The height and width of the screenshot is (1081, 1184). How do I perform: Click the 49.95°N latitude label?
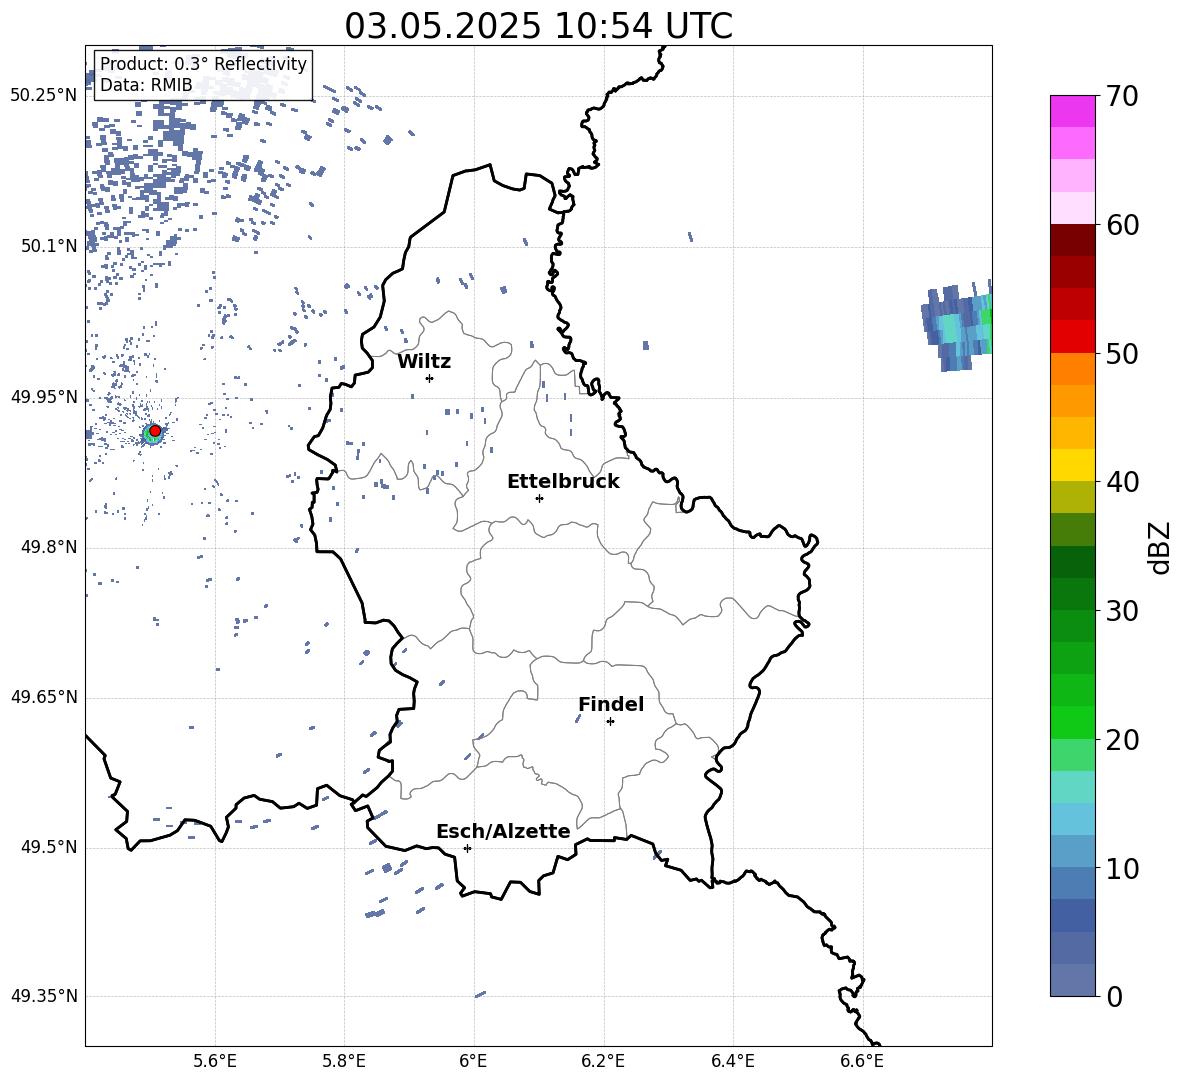pos(44,397)
